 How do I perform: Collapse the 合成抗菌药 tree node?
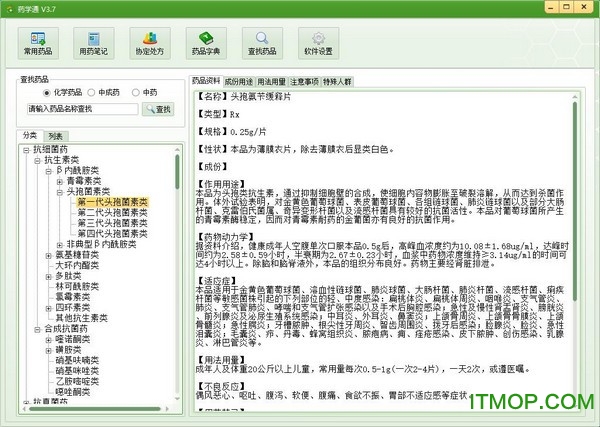[37, 329]
